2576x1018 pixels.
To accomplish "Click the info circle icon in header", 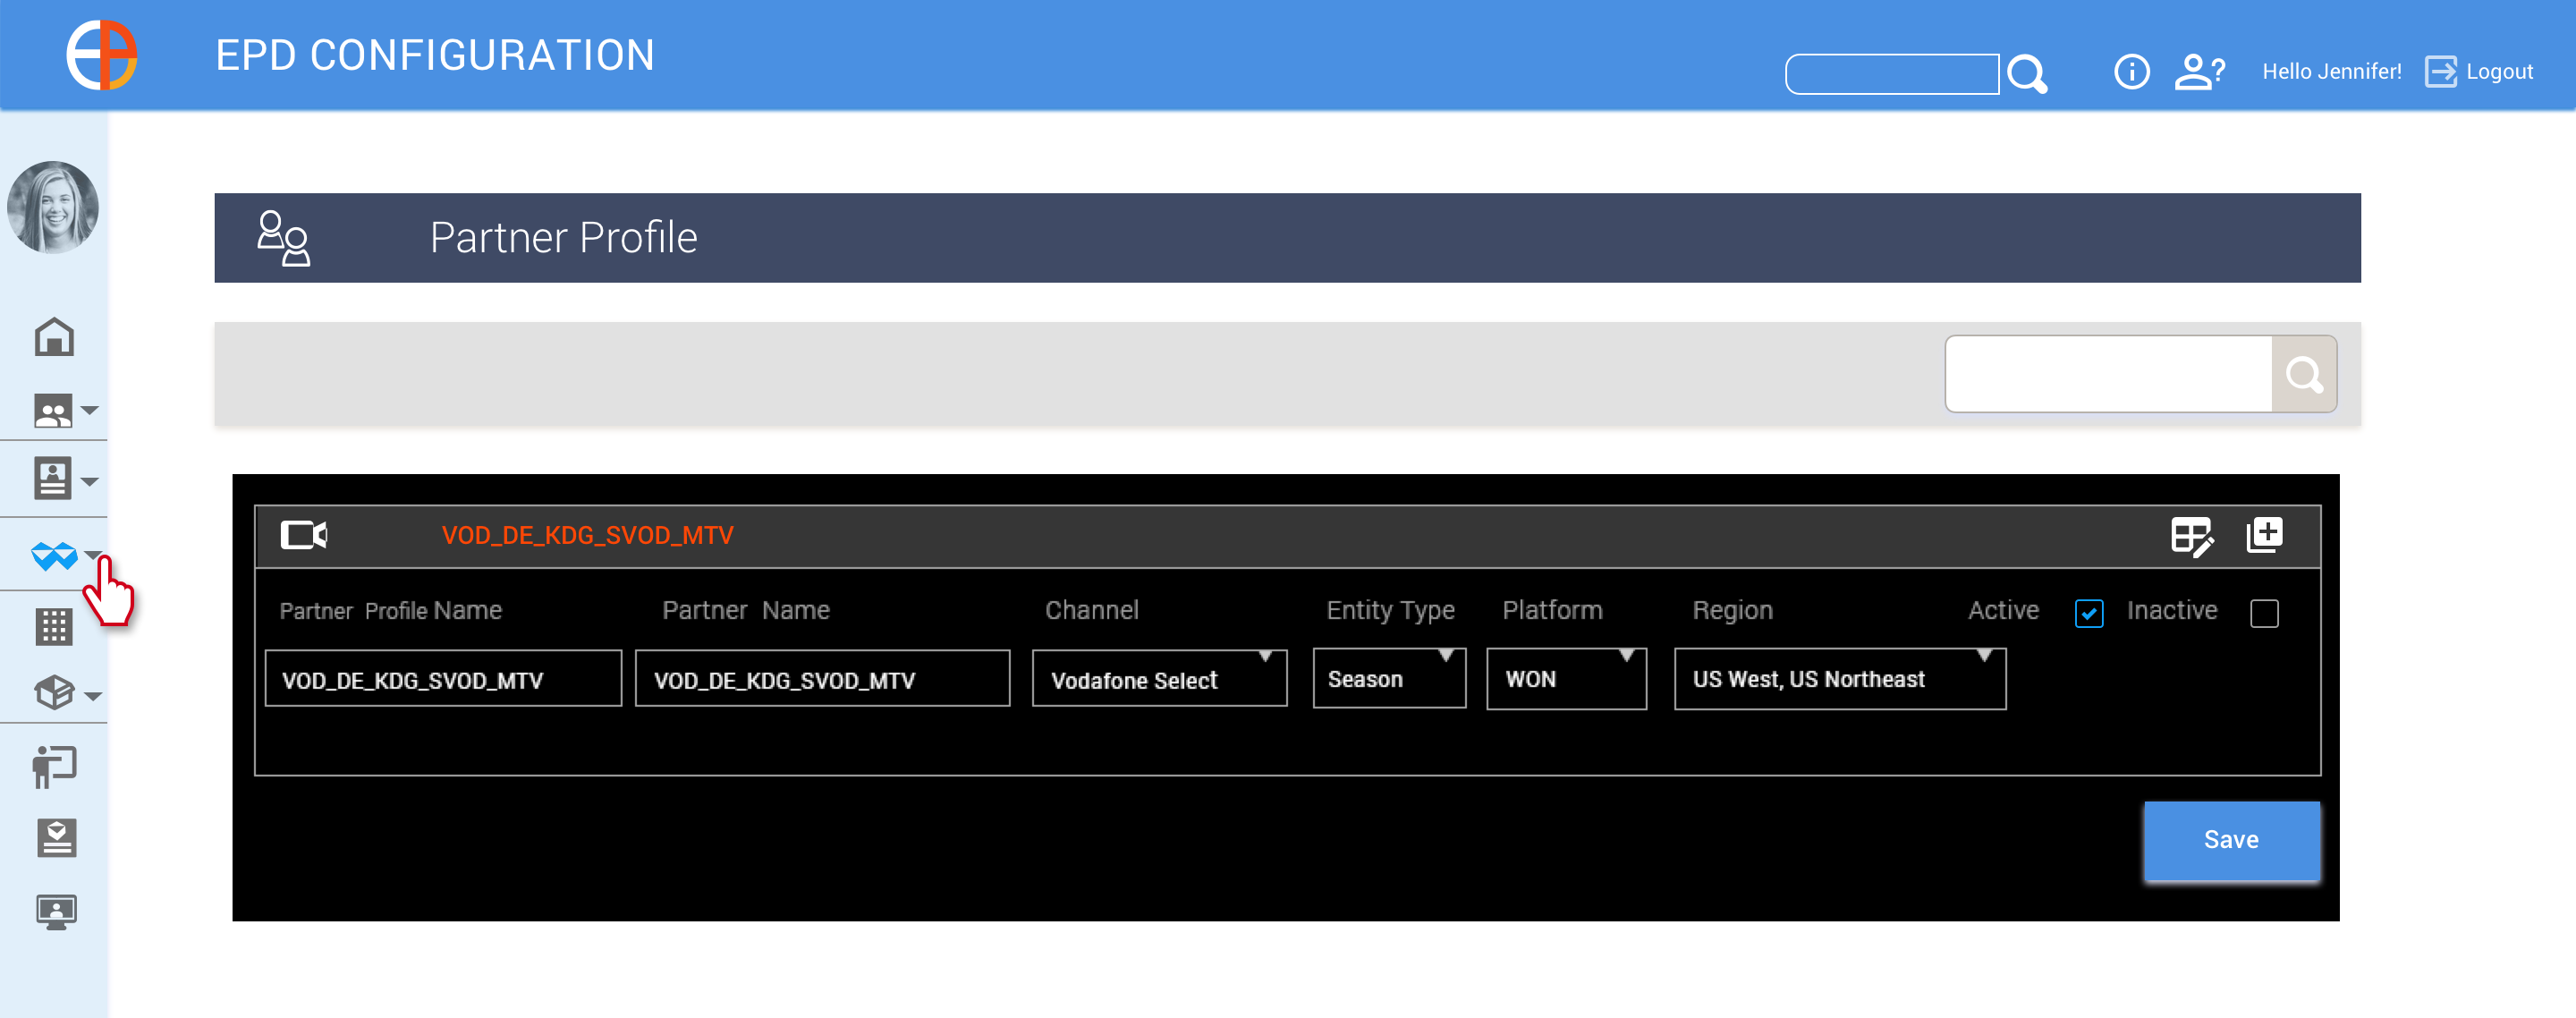I will (2131, 72).
